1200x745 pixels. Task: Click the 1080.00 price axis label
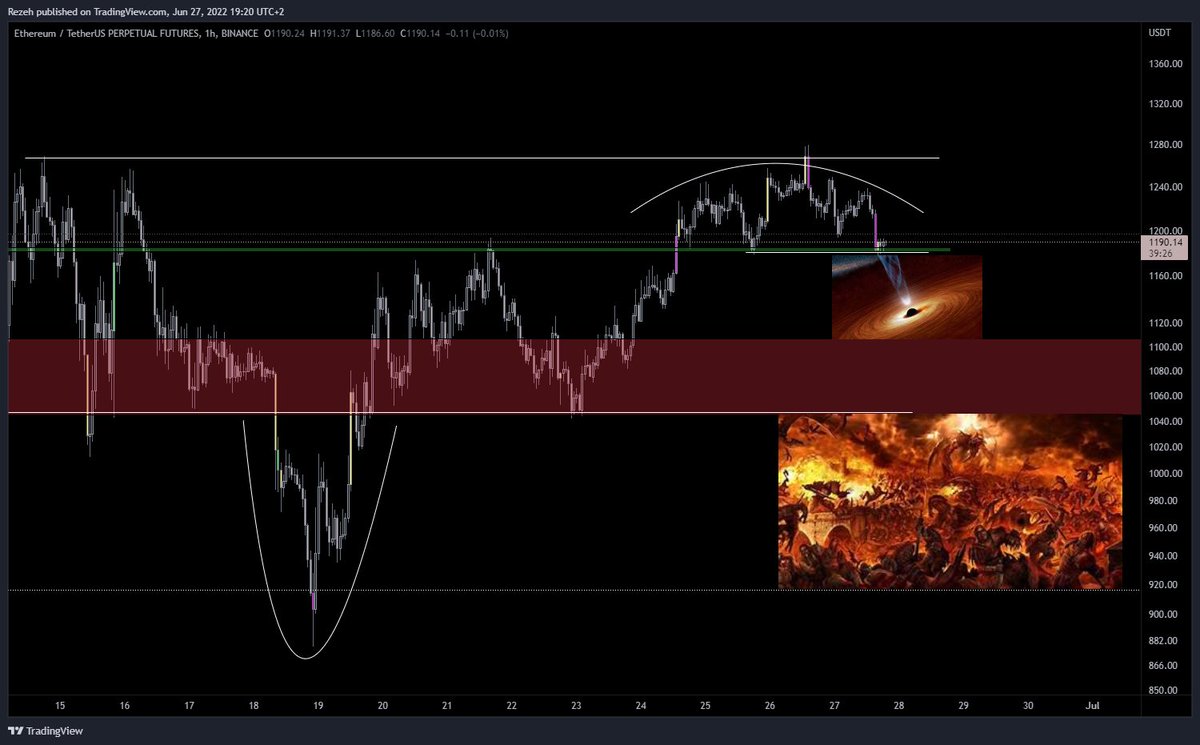point(1166,372)
